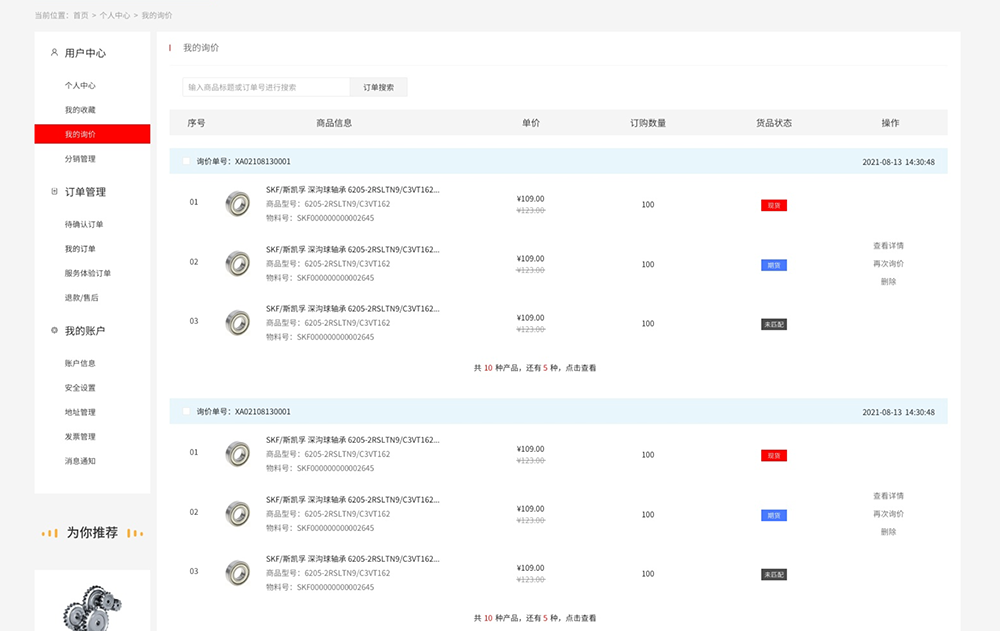Click the 订单搜索 button

(379, 87)
